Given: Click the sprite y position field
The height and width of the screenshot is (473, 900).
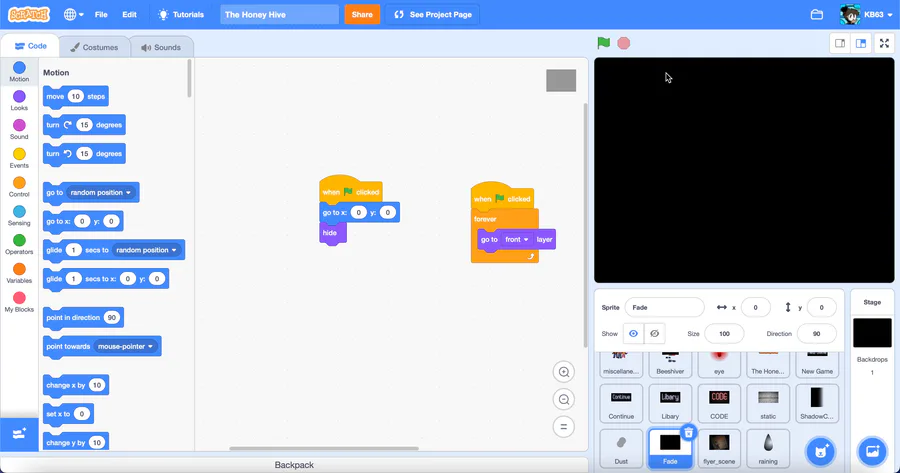Looking at the screenshot, I should pos(821,307).
